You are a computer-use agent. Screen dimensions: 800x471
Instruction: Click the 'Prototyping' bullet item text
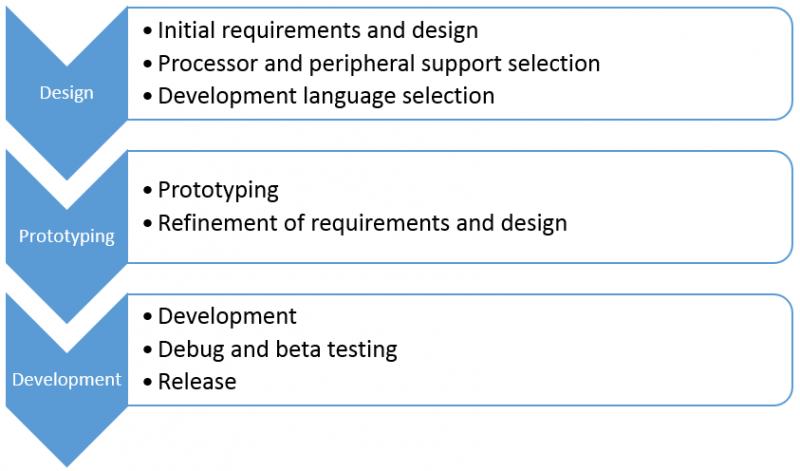217,190
